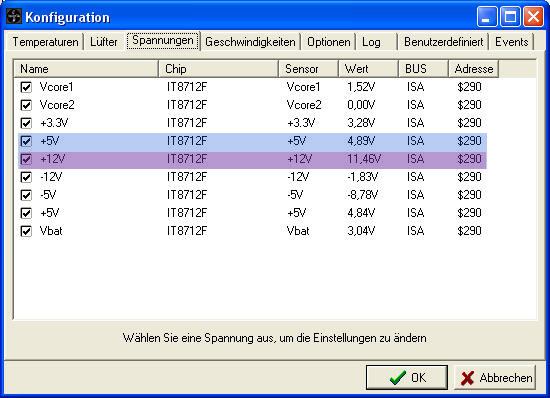Viewport: 550px width, 398px height.
Task: Click the Konfiguration title bar fan icon
Action: (14, 16)
